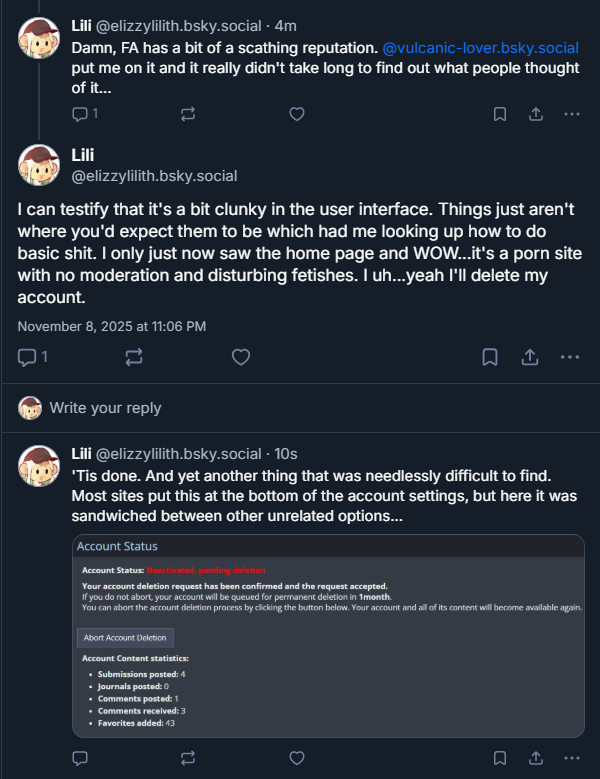Bookmark the first post in thread
The image size is (600, 779).
500,114
